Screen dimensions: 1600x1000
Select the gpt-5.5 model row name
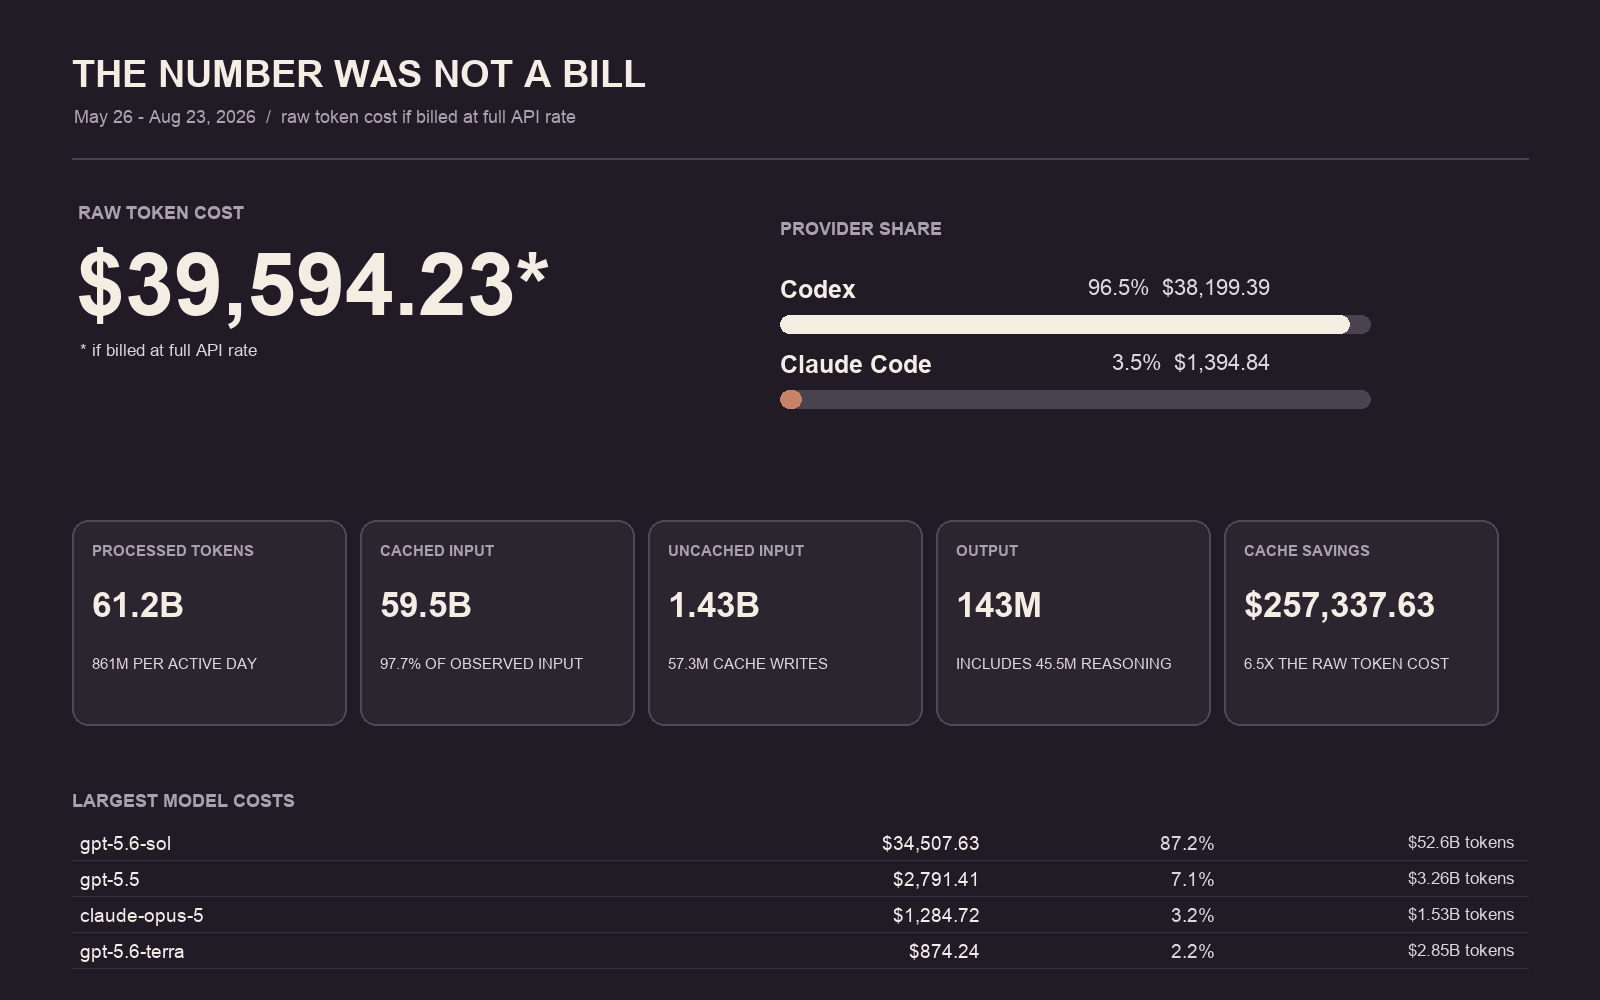click(x=110, y=880)
